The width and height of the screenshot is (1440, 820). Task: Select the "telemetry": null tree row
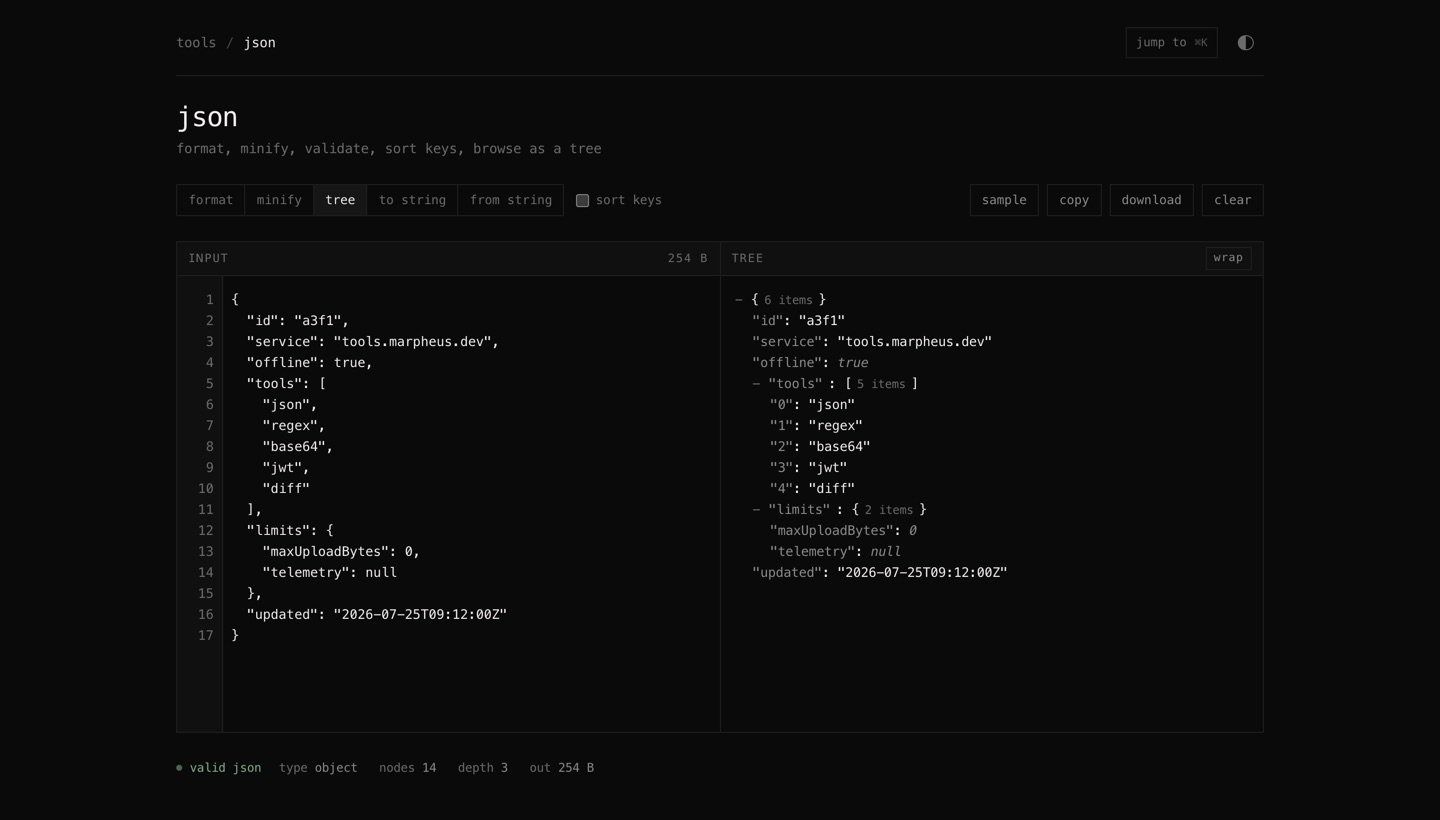tap(835, 552)
